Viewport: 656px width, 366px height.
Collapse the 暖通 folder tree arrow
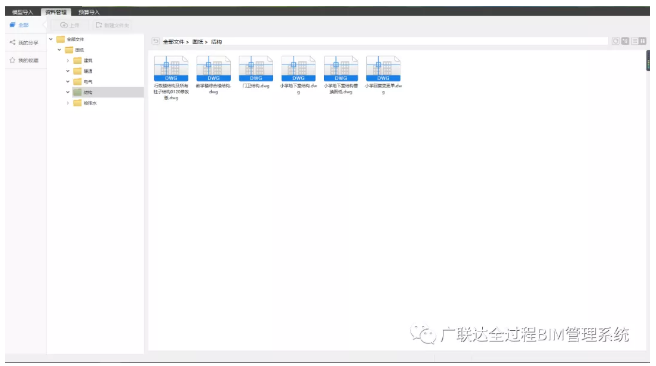coord(68,71)
